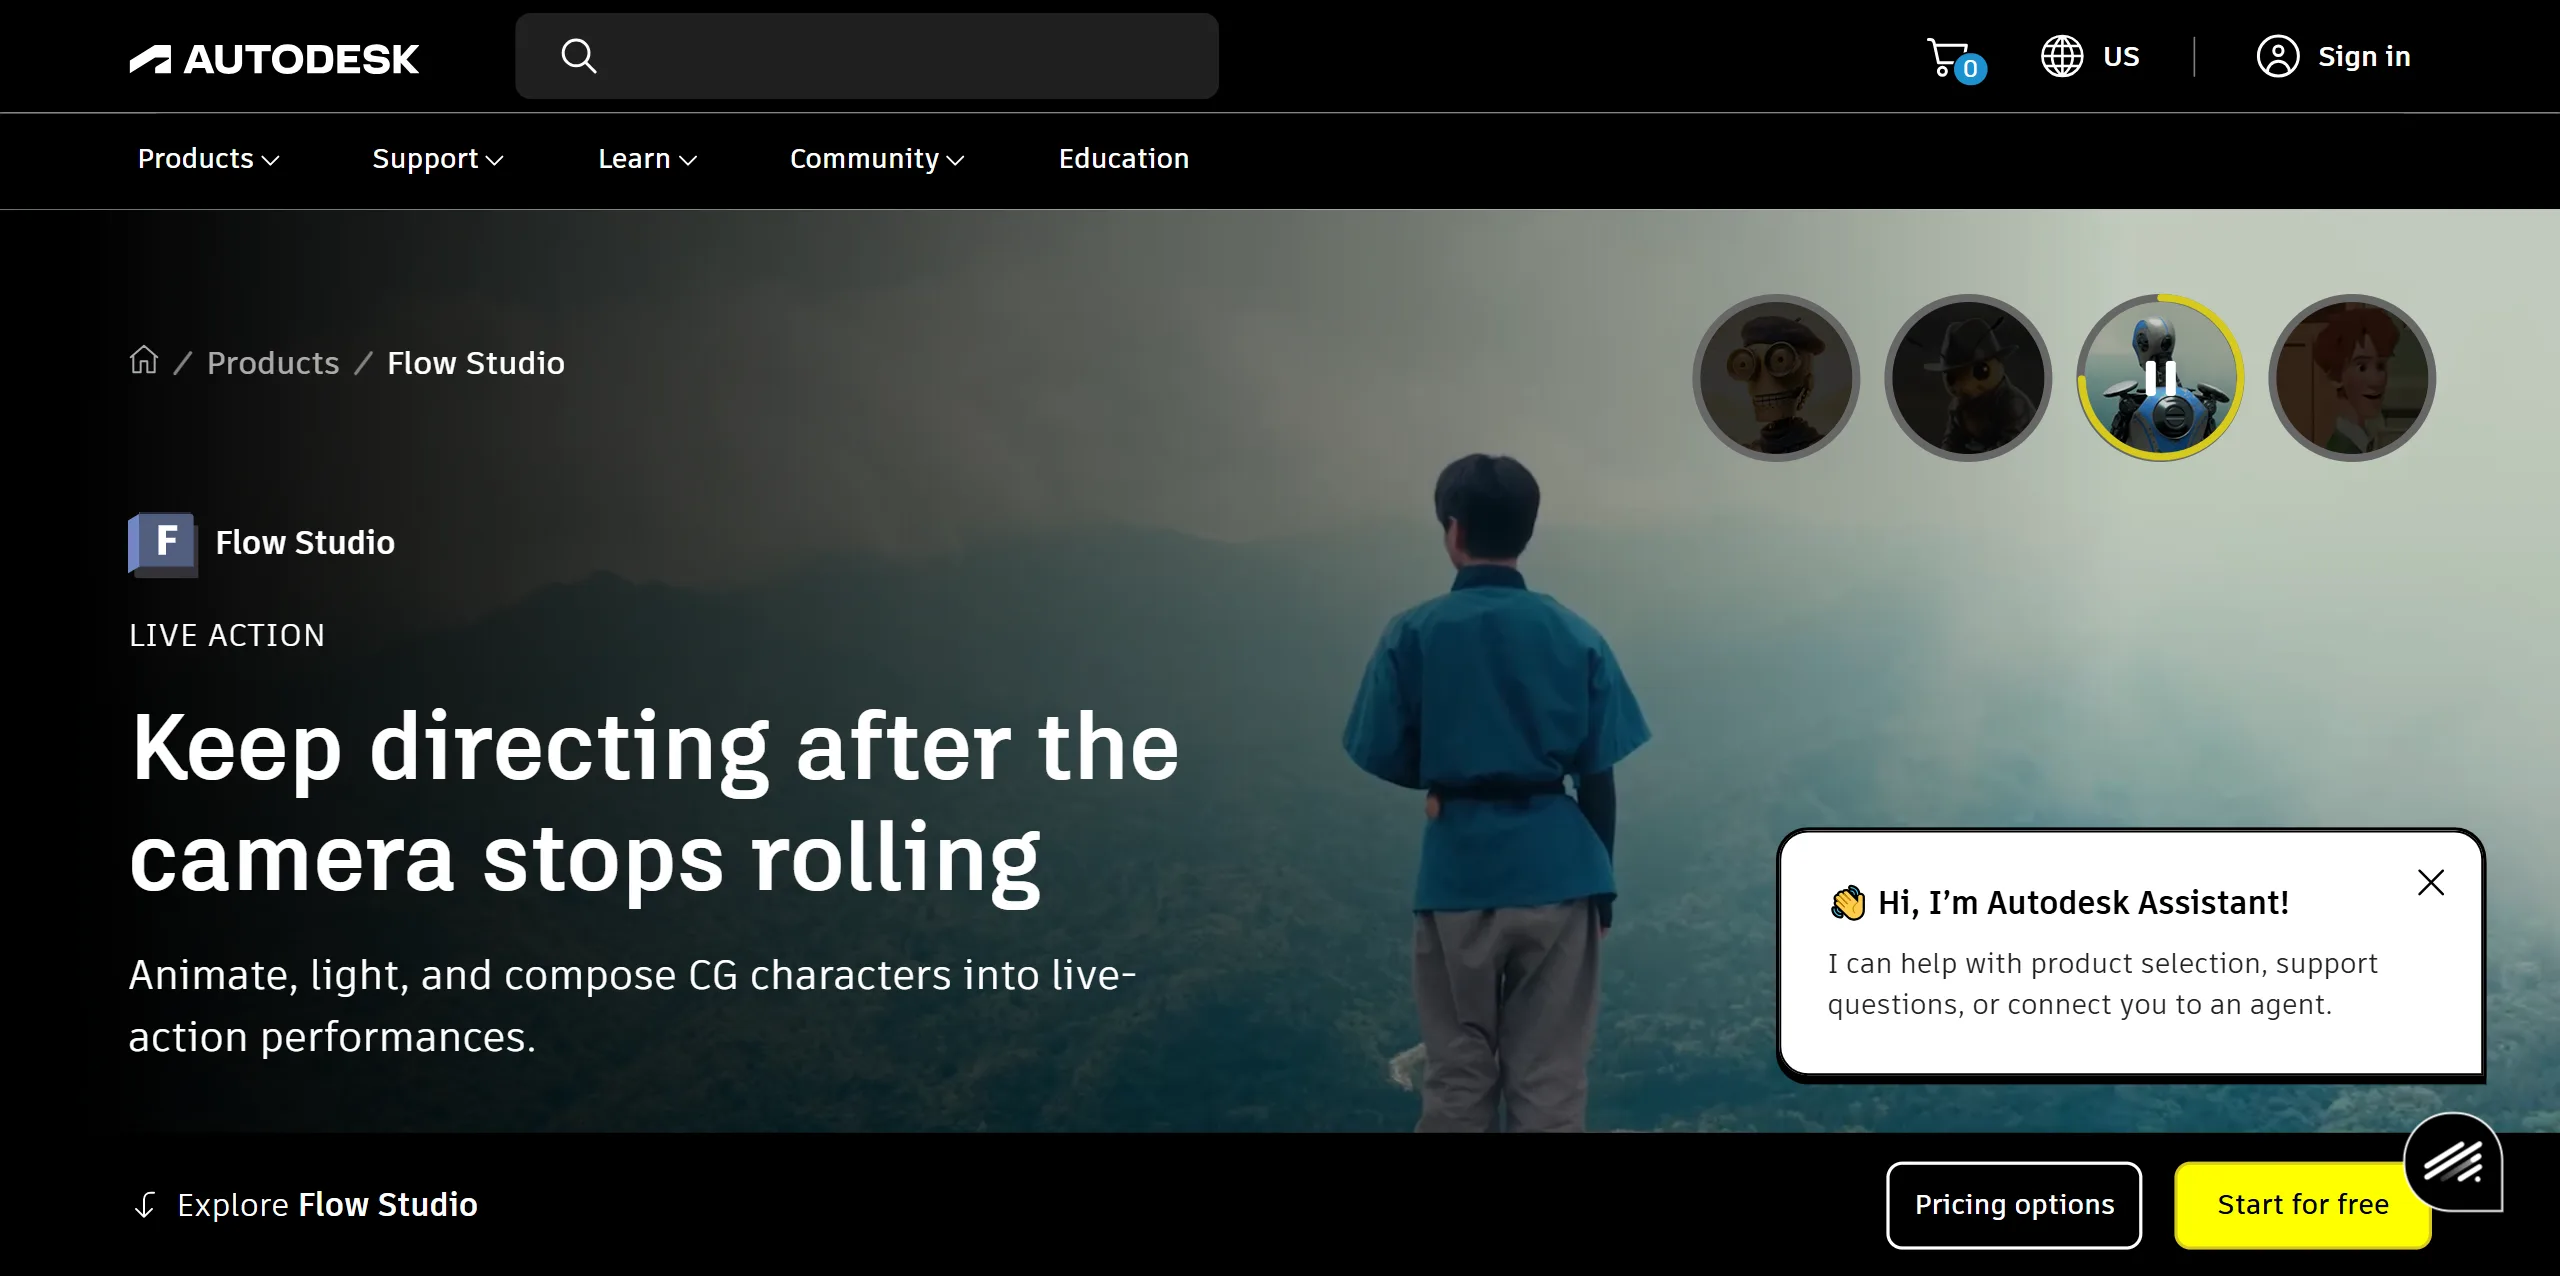The width and height of the screenshot is (2560, 1276).
Task: Focus the search input field
Action: 867,56
